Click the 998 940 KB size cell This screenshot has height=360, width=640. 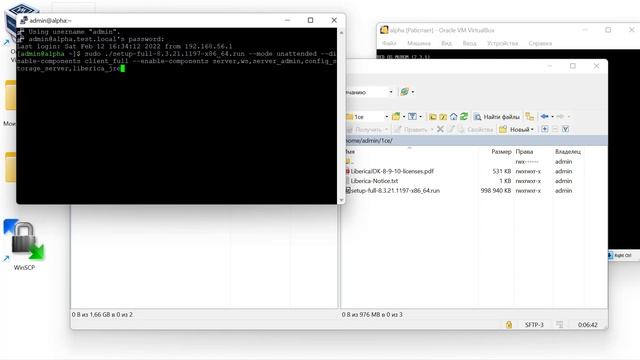(496, 191)
